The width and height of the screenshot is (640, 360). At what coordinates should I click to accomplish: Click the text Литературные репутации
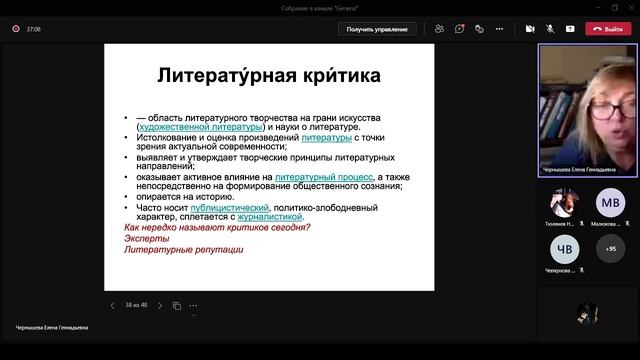(184, 249)
